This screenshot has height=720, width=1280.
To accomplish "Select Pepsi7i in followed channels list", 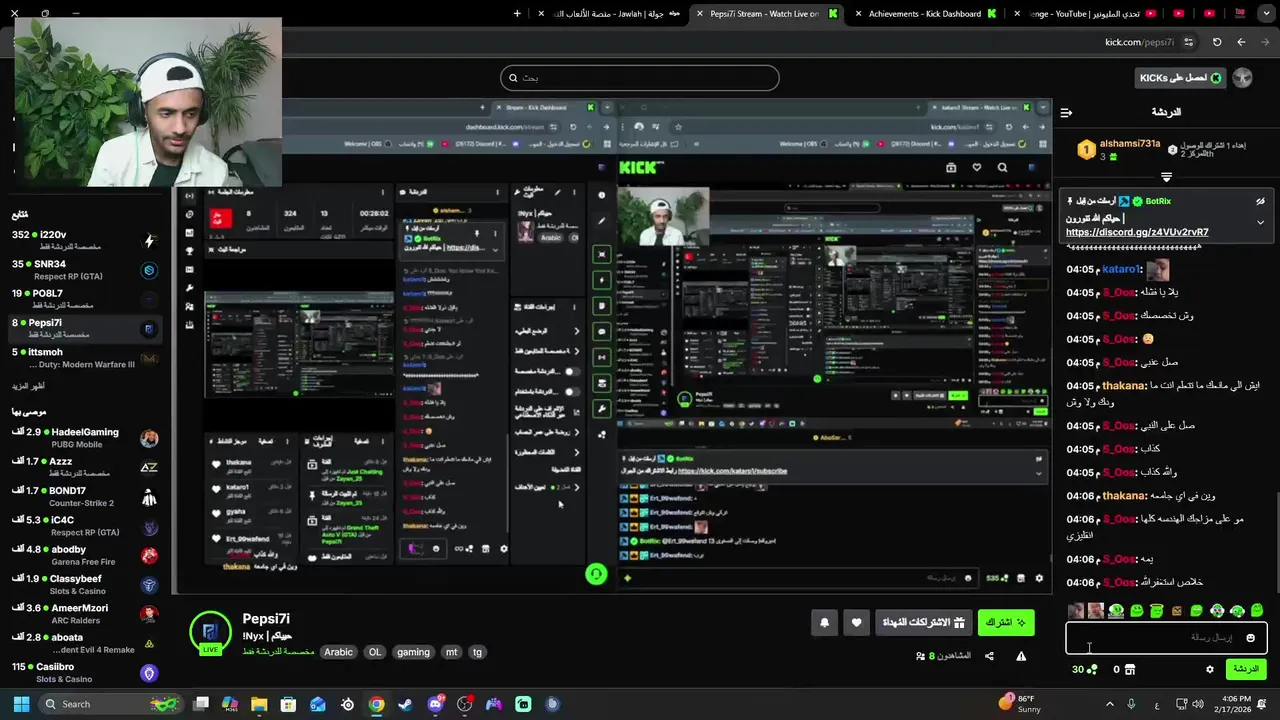I will (84, 328).
